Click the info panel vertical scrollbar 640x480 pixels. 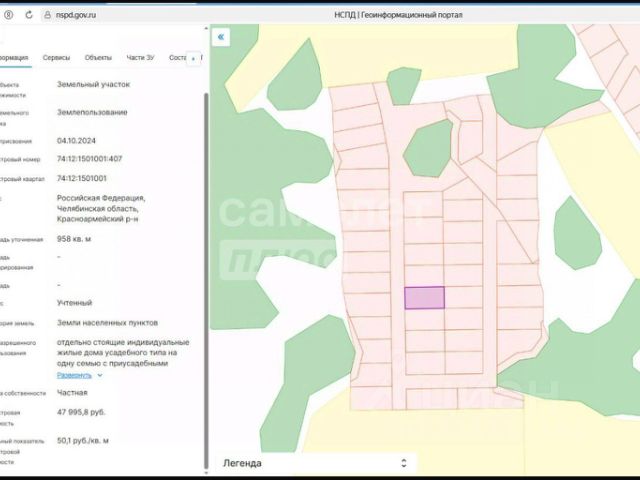(x=206, y=281)
